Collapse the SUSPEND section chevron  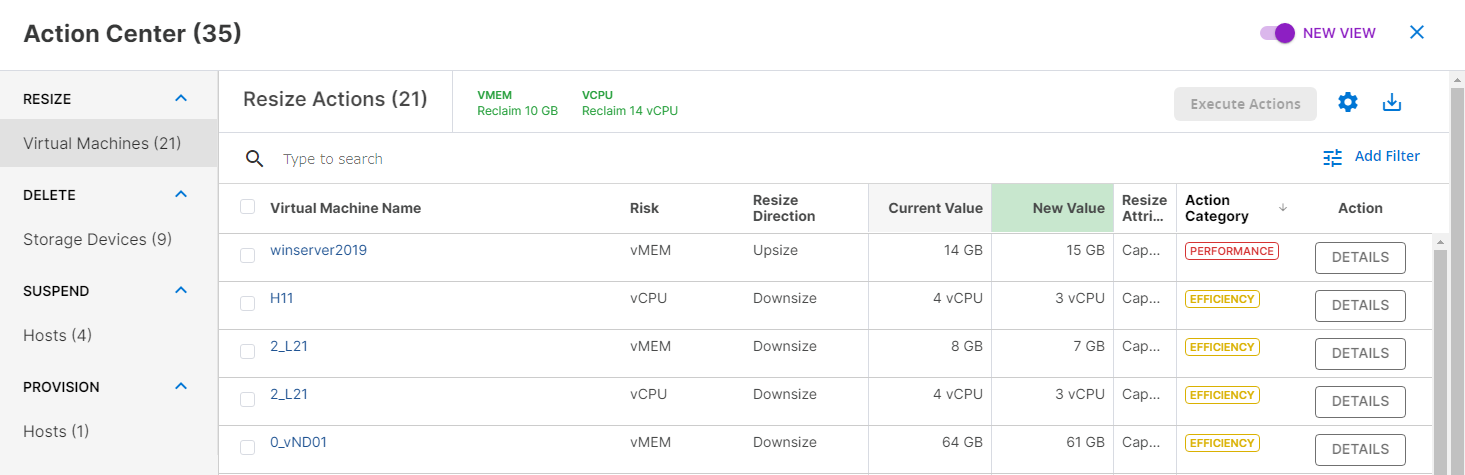(x=181, y=290)
